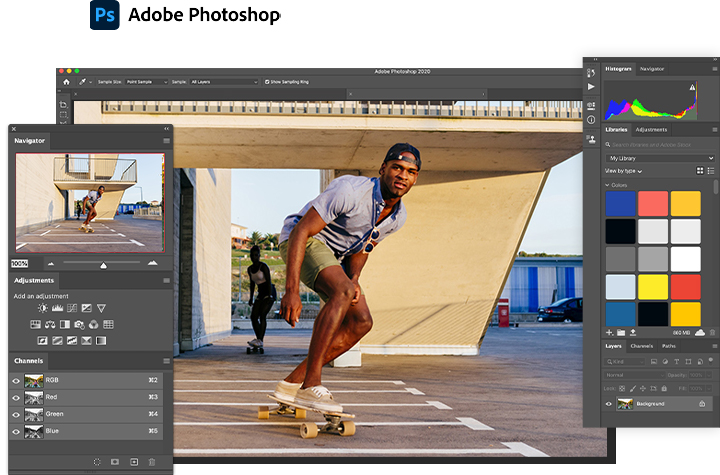Click the Play actions icon in side strip
The width and height of the screenshot is (720, 475).
pos(591,88)
